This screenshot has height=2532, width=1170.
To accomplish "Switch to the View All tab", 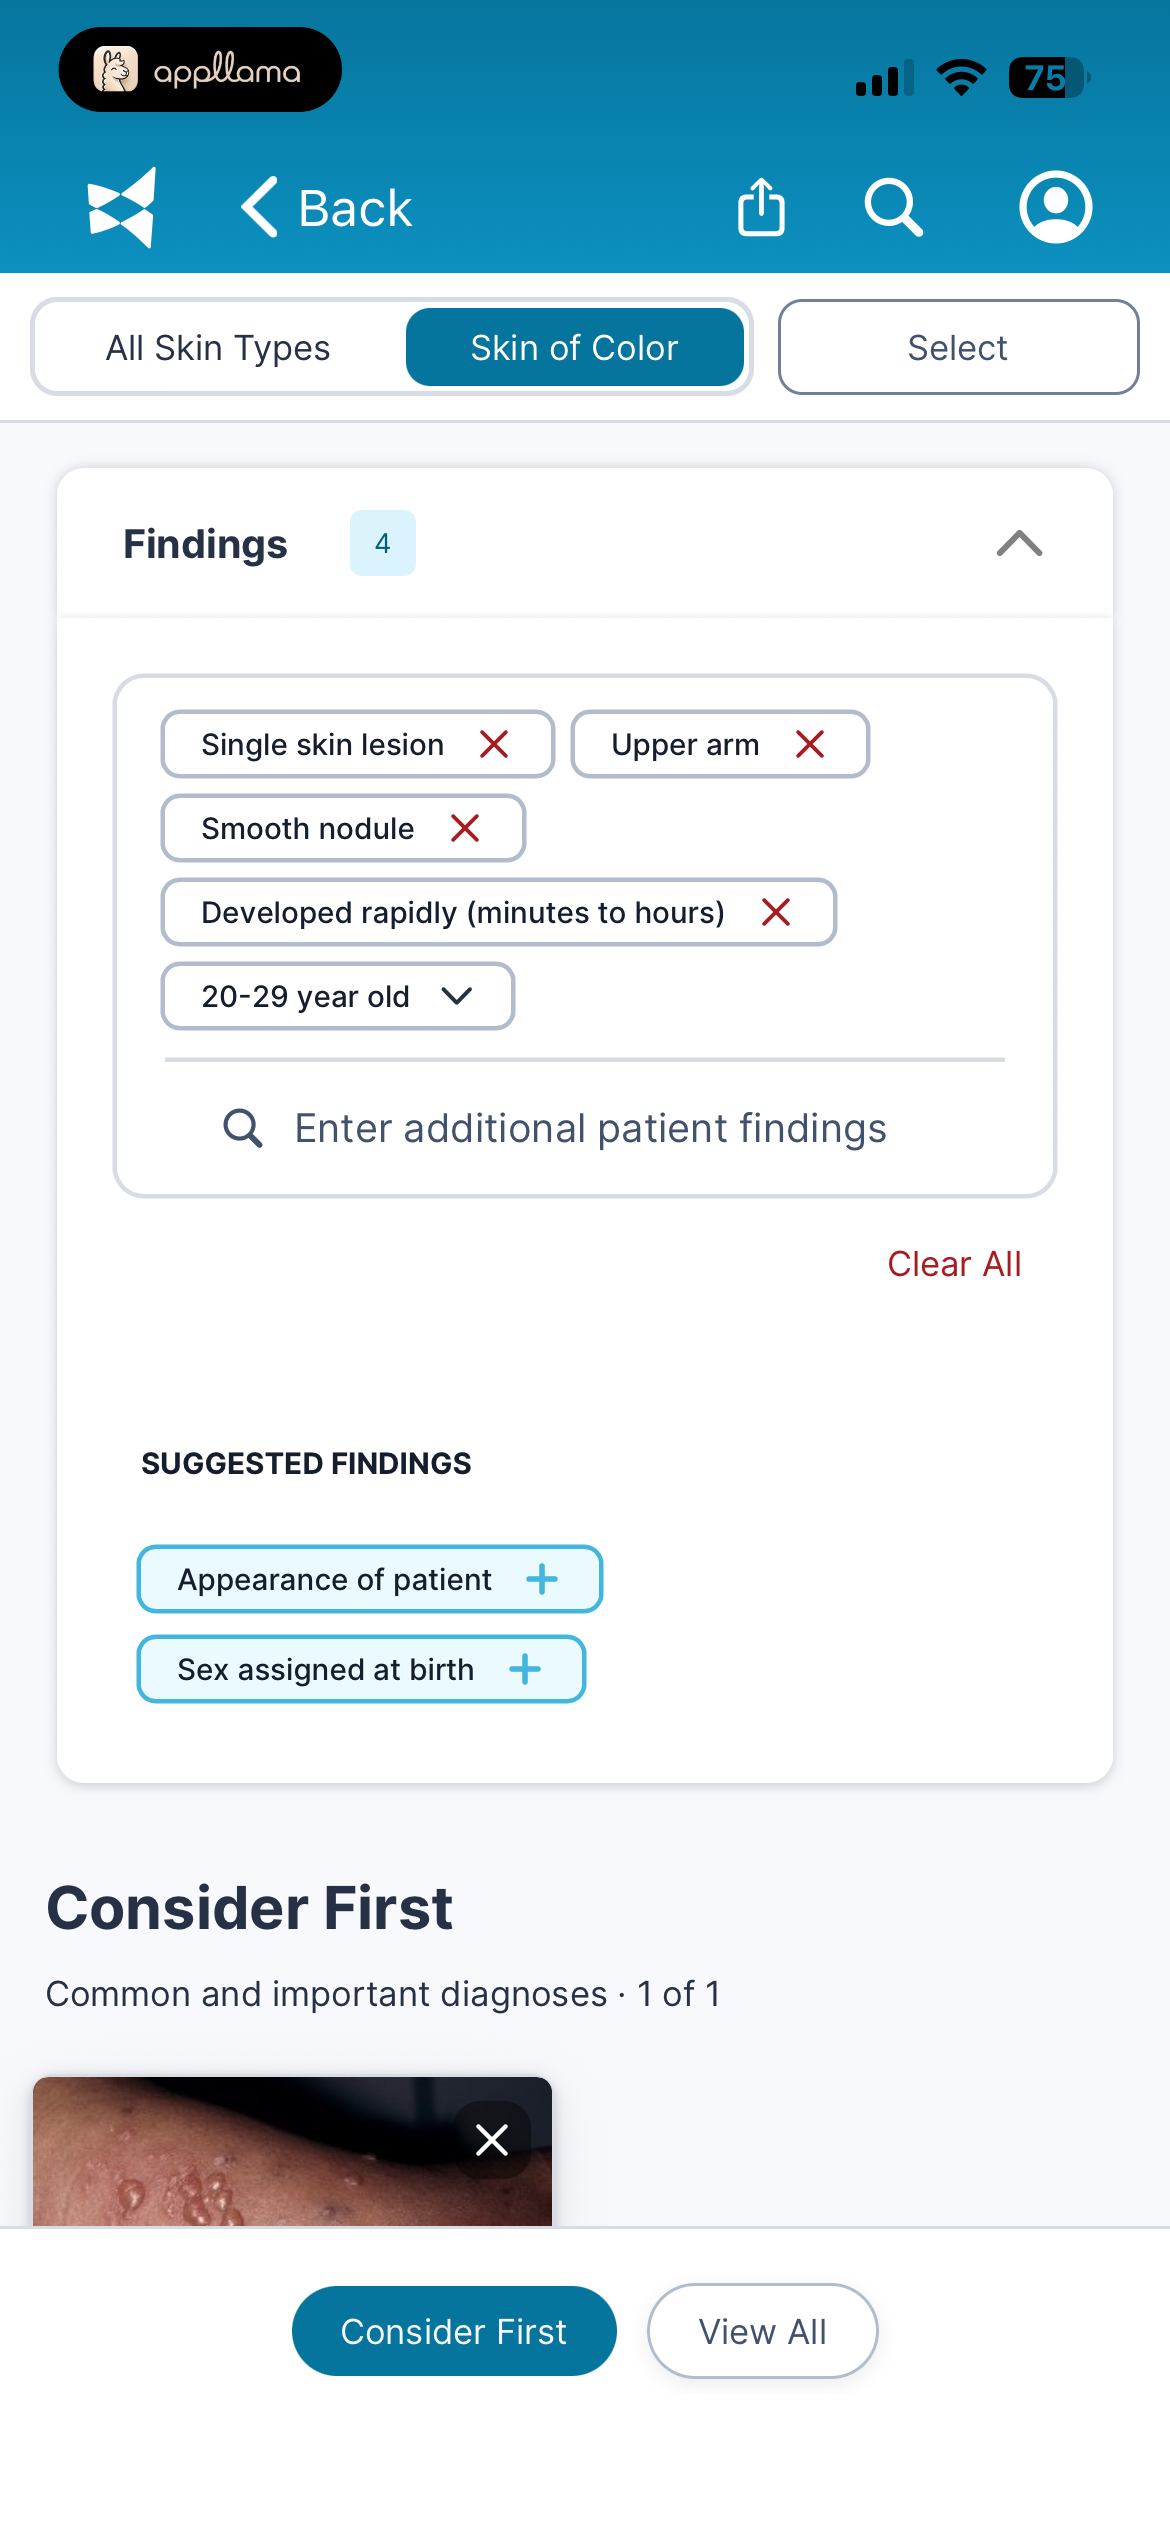I will (763, 2331).
